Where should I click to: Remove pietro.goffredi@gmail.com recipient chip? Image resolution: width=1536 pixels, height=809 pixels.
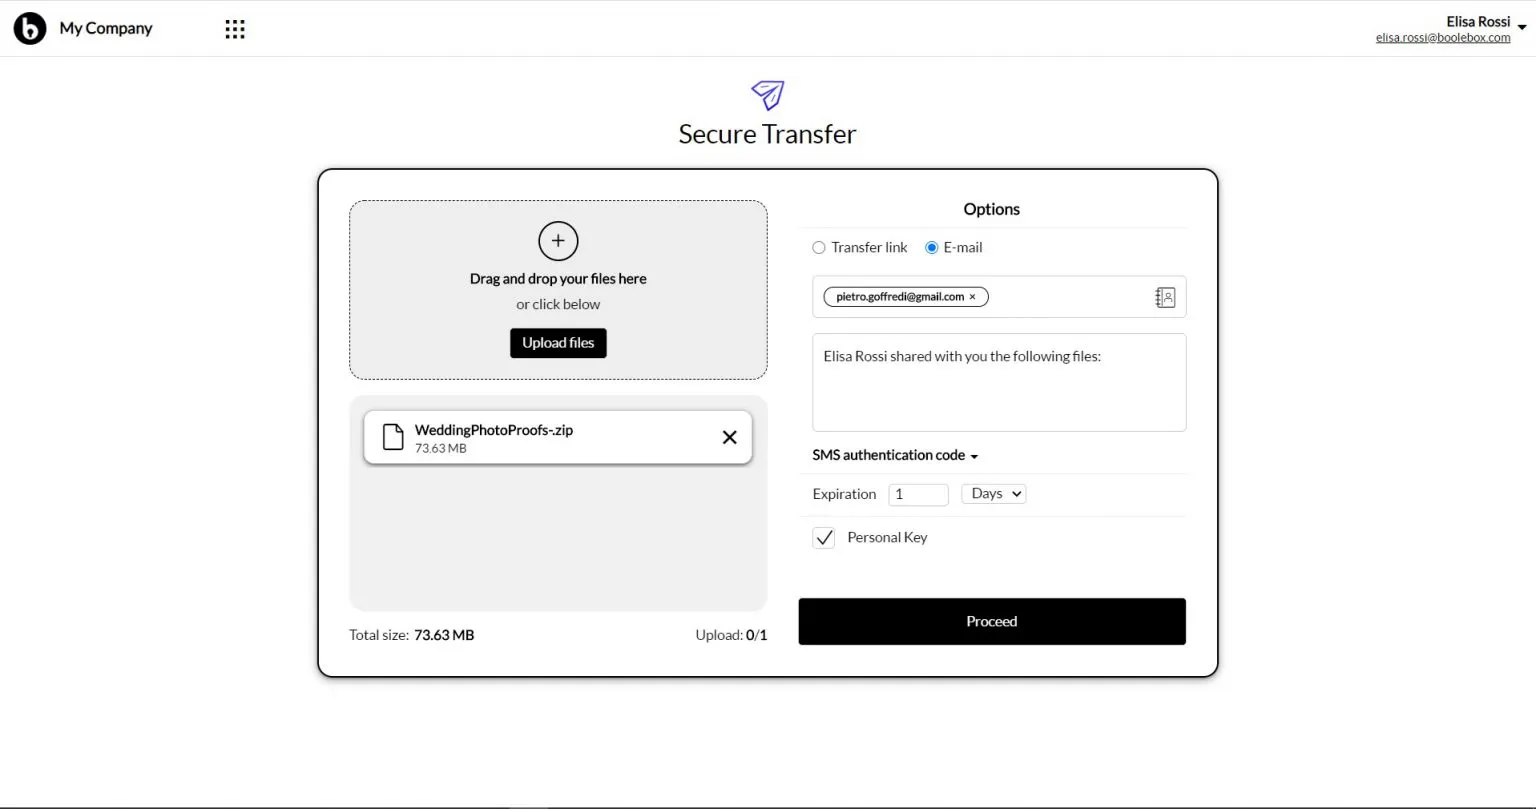click(972, 297)
